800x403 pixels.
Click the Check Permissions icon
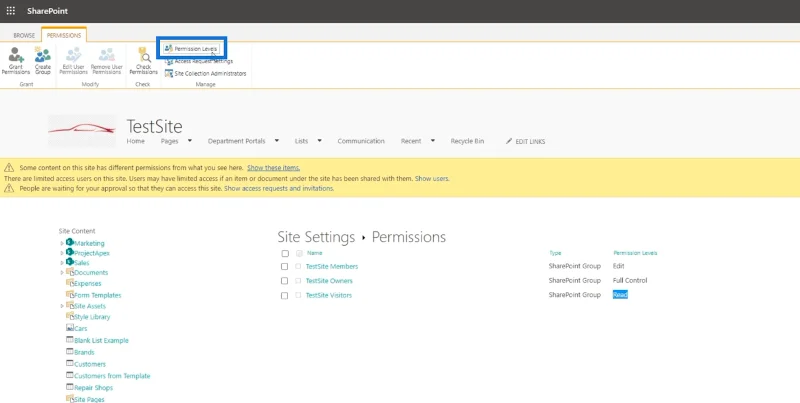143,60
